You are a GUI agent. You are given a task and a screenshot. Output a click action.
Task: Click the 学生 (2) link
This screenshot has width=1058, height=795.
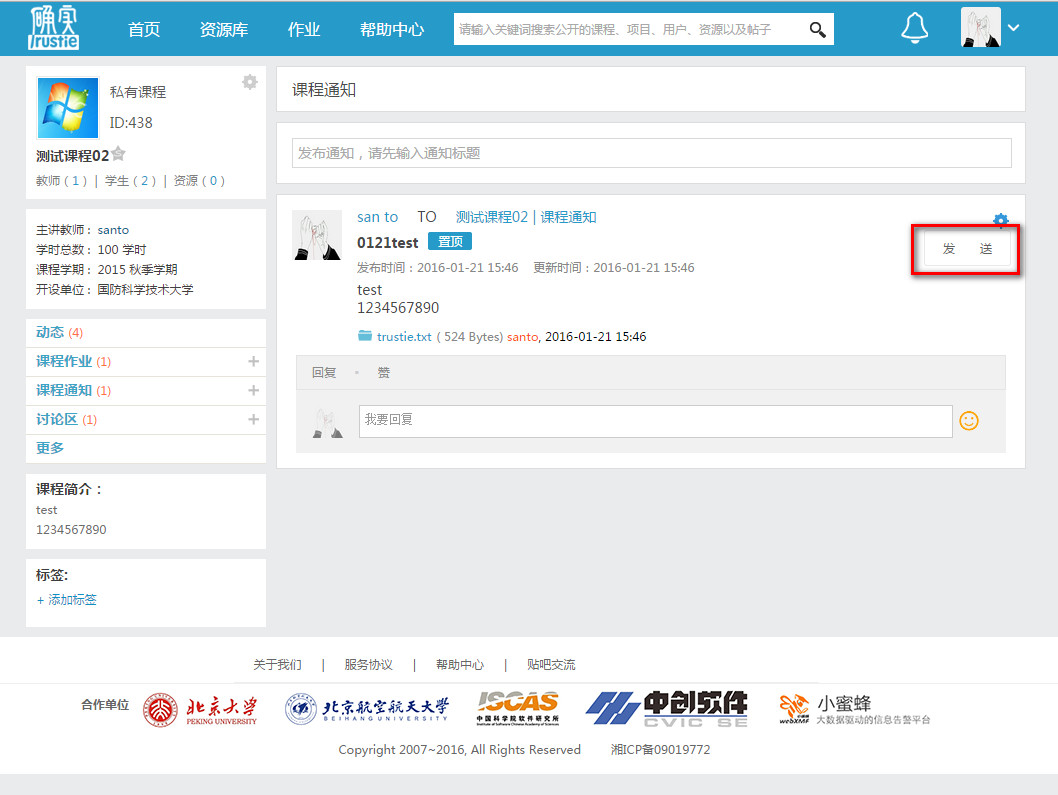point(130,181)
